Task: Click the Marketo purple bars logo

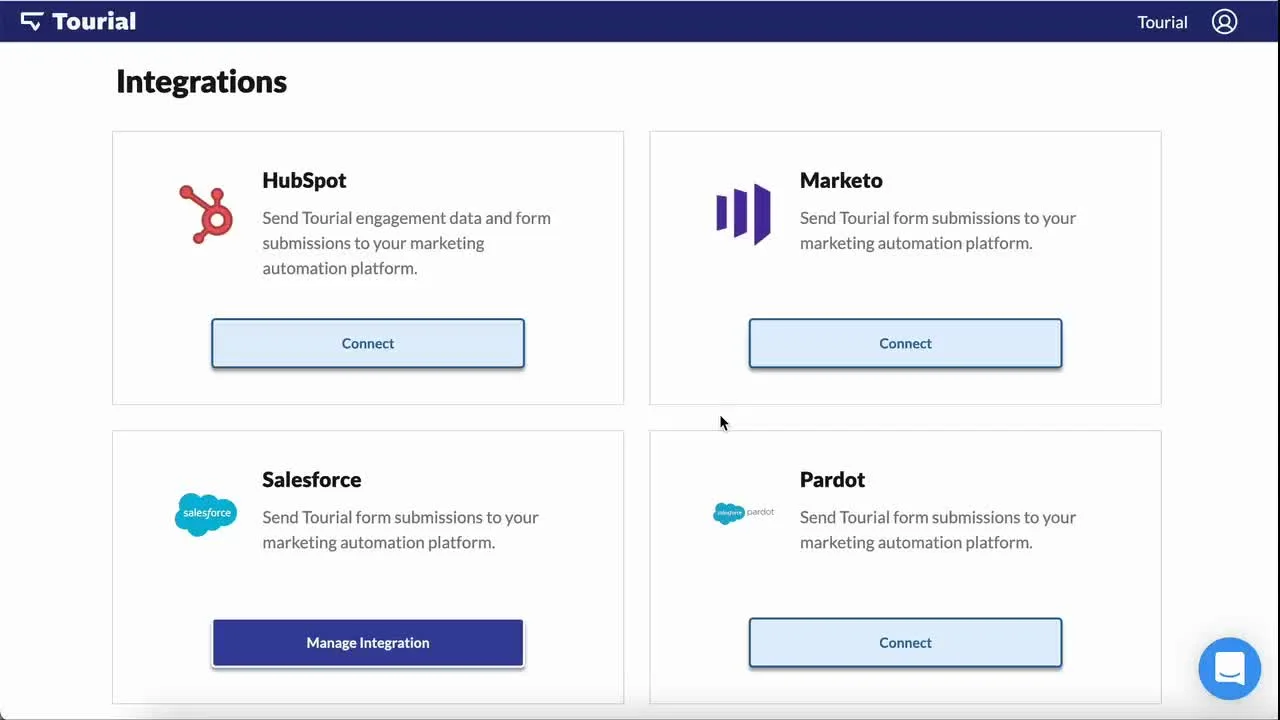Action: pyautogui.click(x=743, y=214)
